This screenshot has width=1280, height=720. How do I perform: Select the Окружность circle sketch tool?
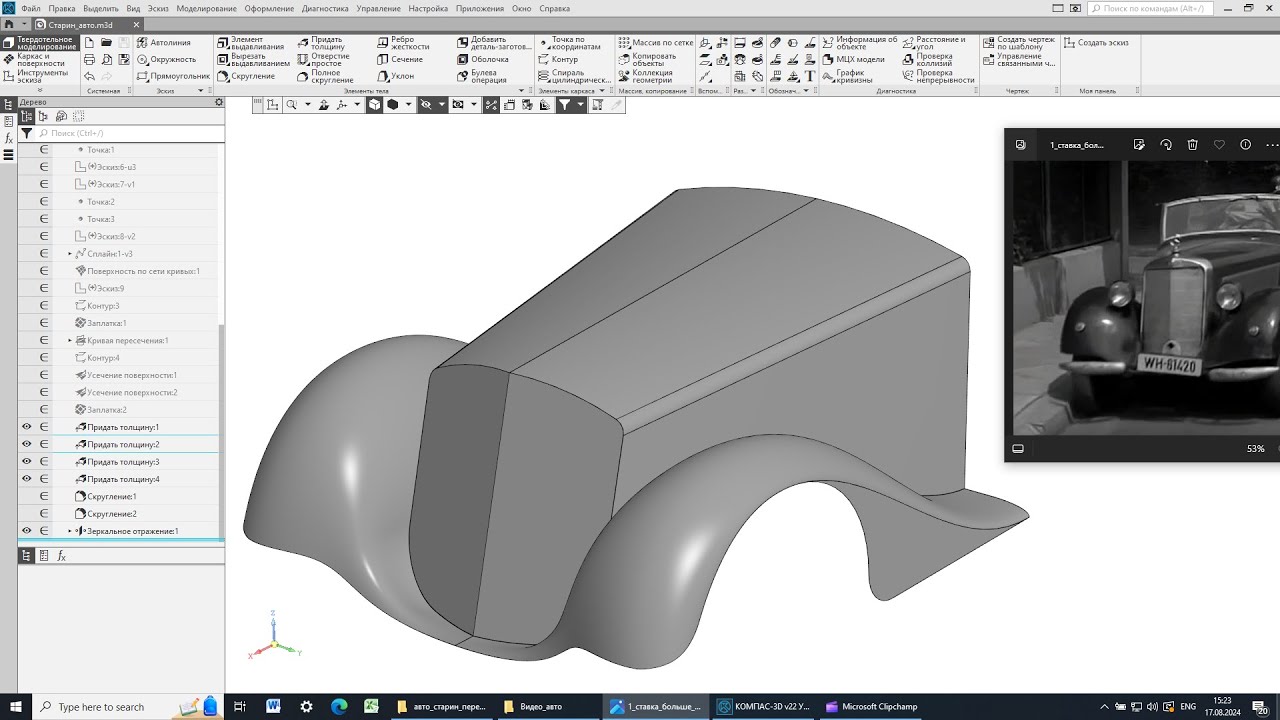click(x=166, y=59)
